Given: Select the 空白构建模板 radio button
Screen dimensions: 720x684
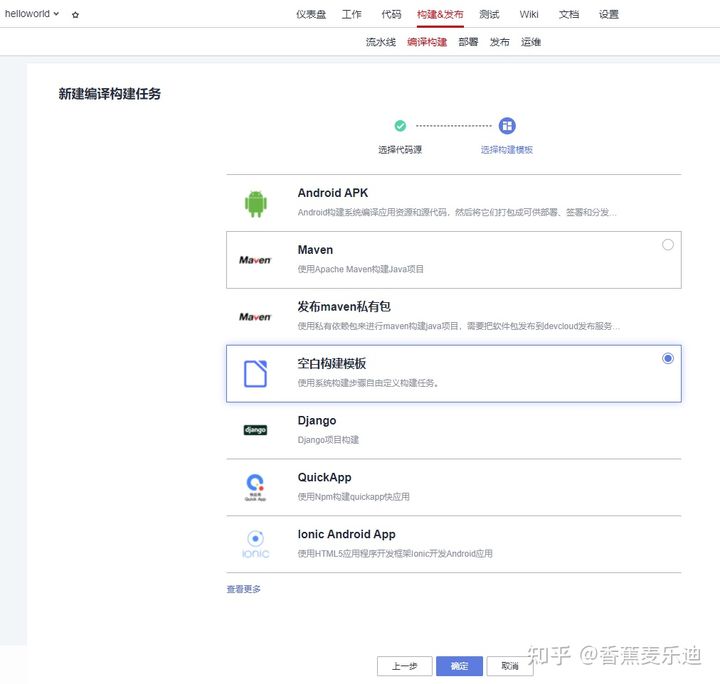Looking at the screenshot, I should (668, 359).
